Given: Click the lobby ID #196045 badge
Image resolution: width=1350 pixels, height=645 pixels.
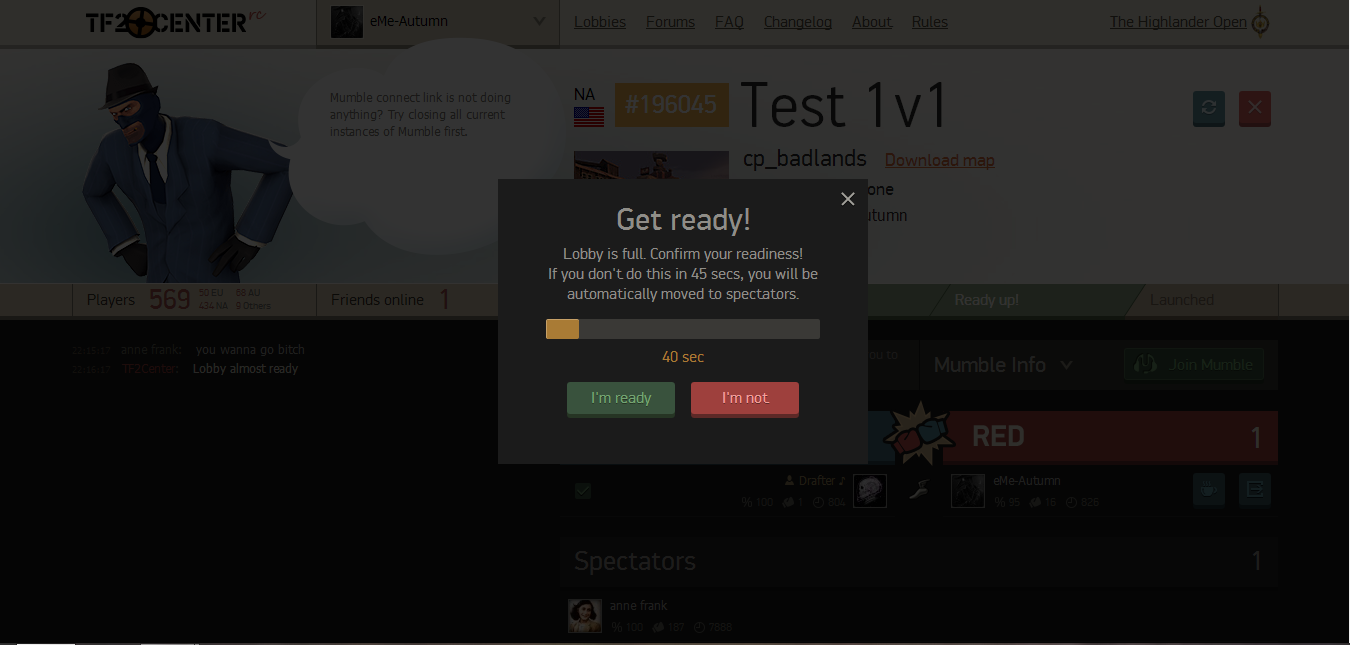Looking at the screenshot, I should pyautogui.click(x=672, y=105).
